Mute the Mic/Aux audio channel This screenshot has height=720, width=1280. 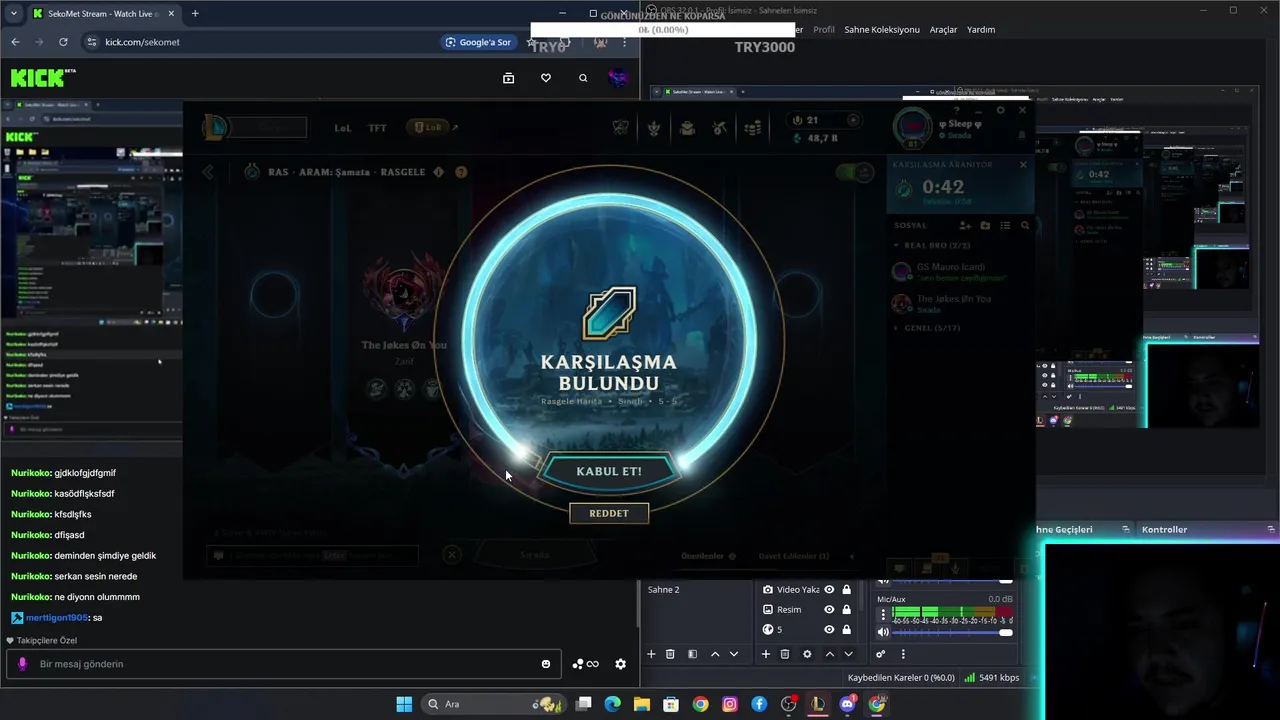pos(883,632)
